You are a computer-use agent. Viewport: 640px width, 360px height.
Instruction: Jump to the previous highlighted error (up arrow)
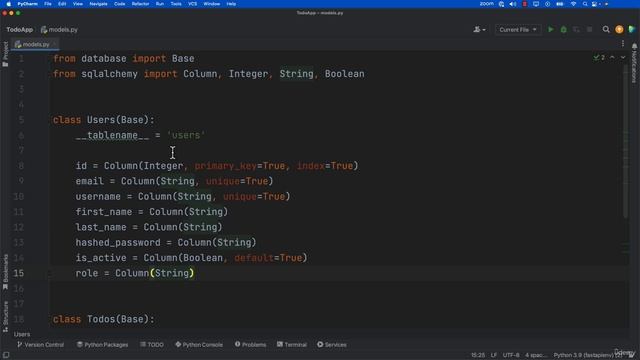pos(612,58)
